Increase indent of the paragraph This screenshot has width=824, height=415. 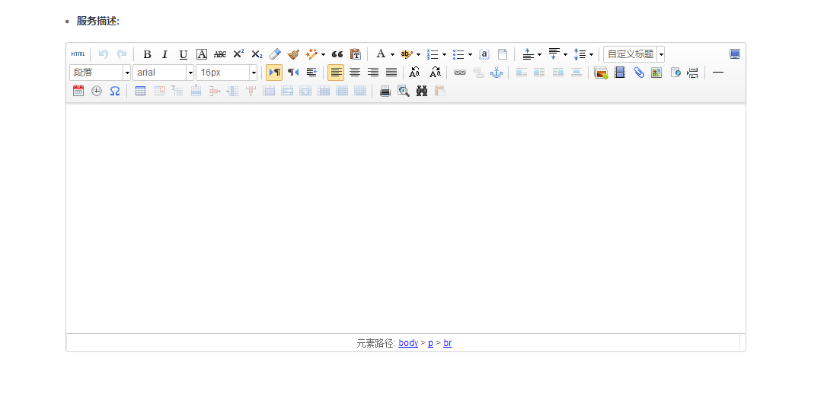(x=312, y=72)
